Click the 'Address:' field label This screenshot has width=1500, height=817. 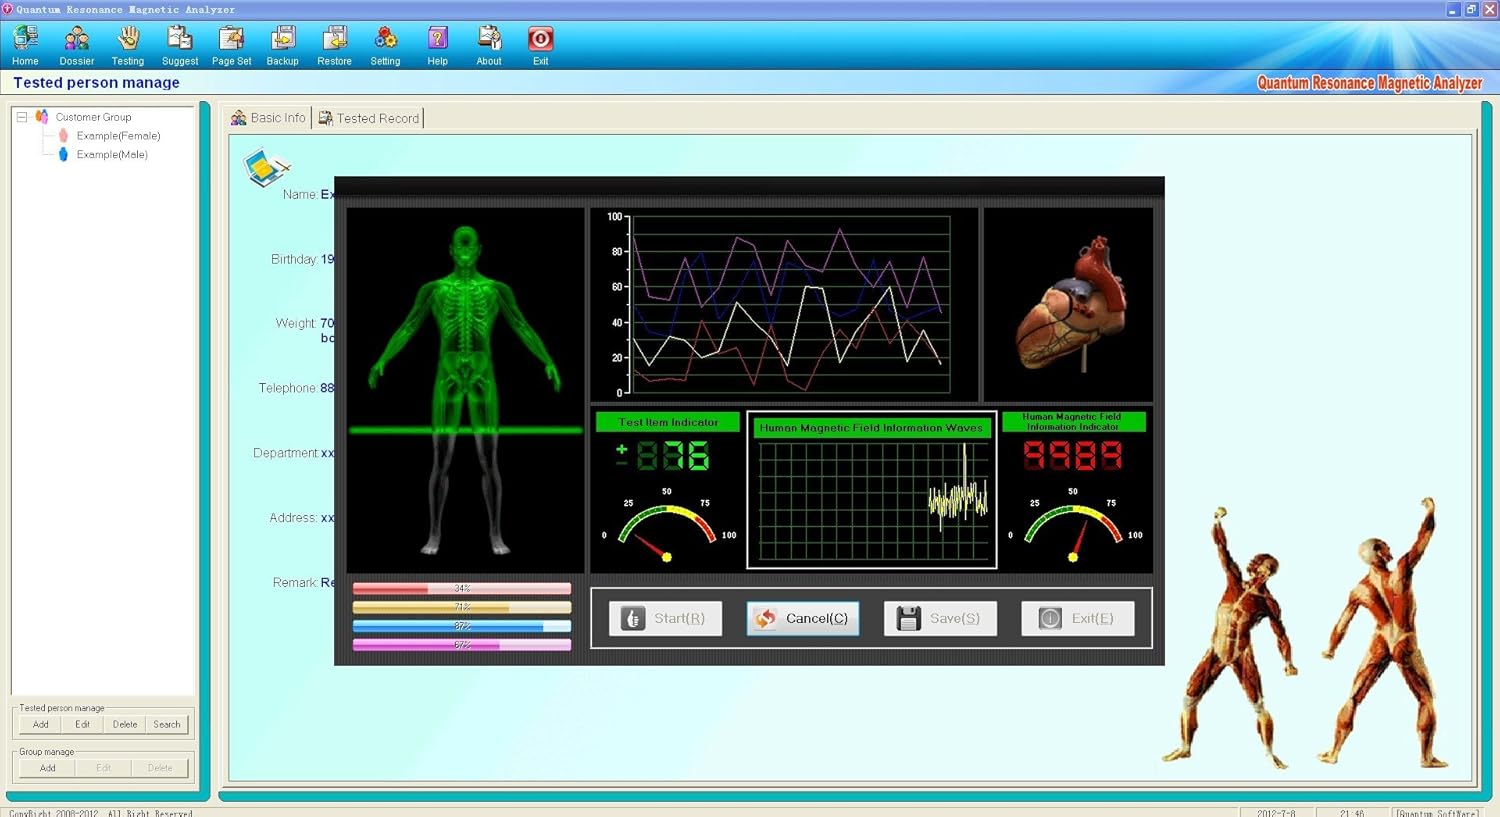pyautogui.click(x=293, y=518)
